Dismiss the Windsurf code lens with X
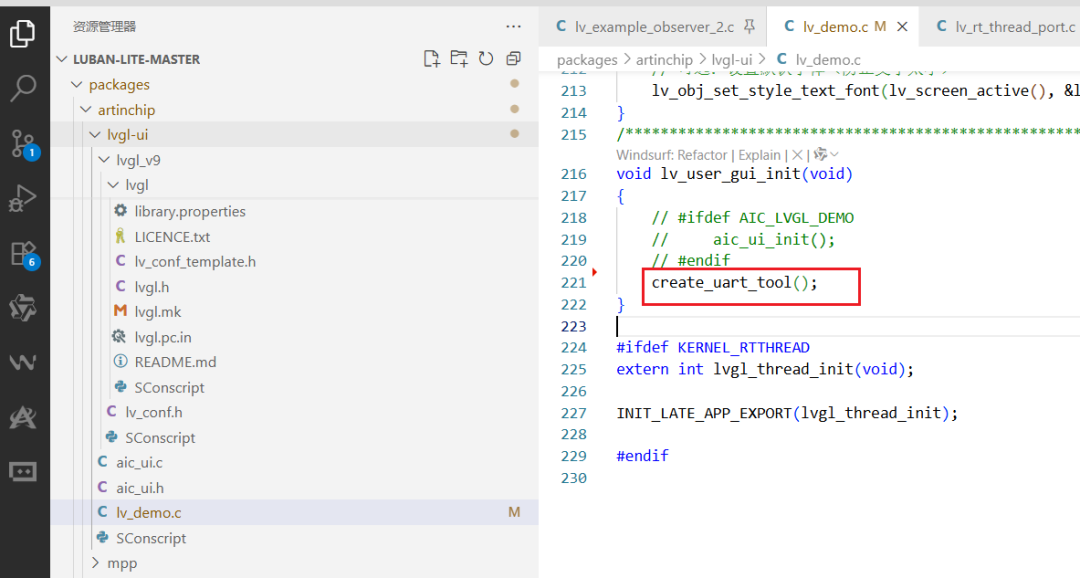Viewport: 1080px width, 578px height. pyautogui.click(x=797, y=155)
